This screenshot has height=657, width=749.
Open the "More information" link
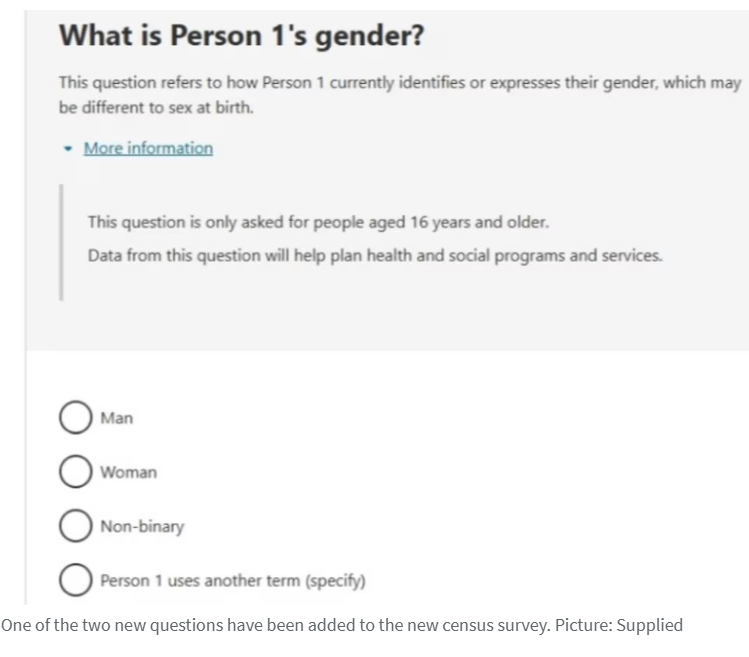148,148
